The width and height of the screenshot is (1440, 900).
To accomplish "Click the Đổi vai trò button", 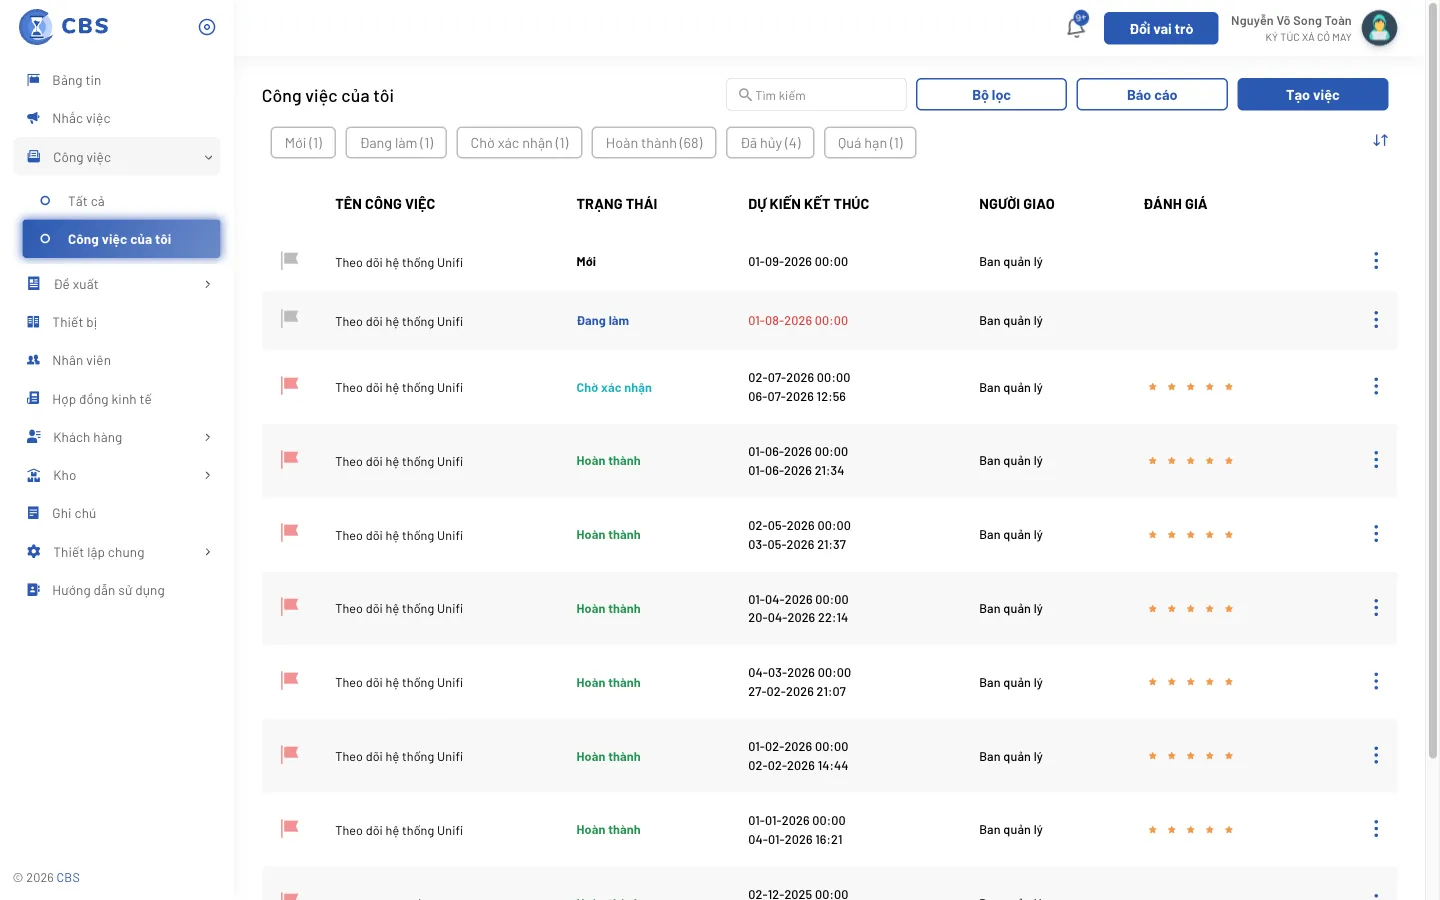I will (x=1161, y=29).
